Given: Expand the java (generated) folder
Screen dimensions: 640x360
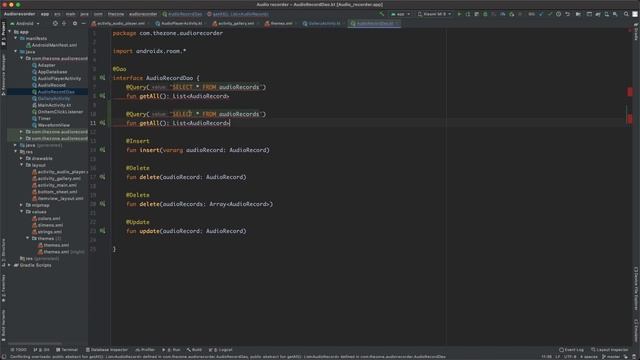Looking at the screenshot, I should [16, 145].
